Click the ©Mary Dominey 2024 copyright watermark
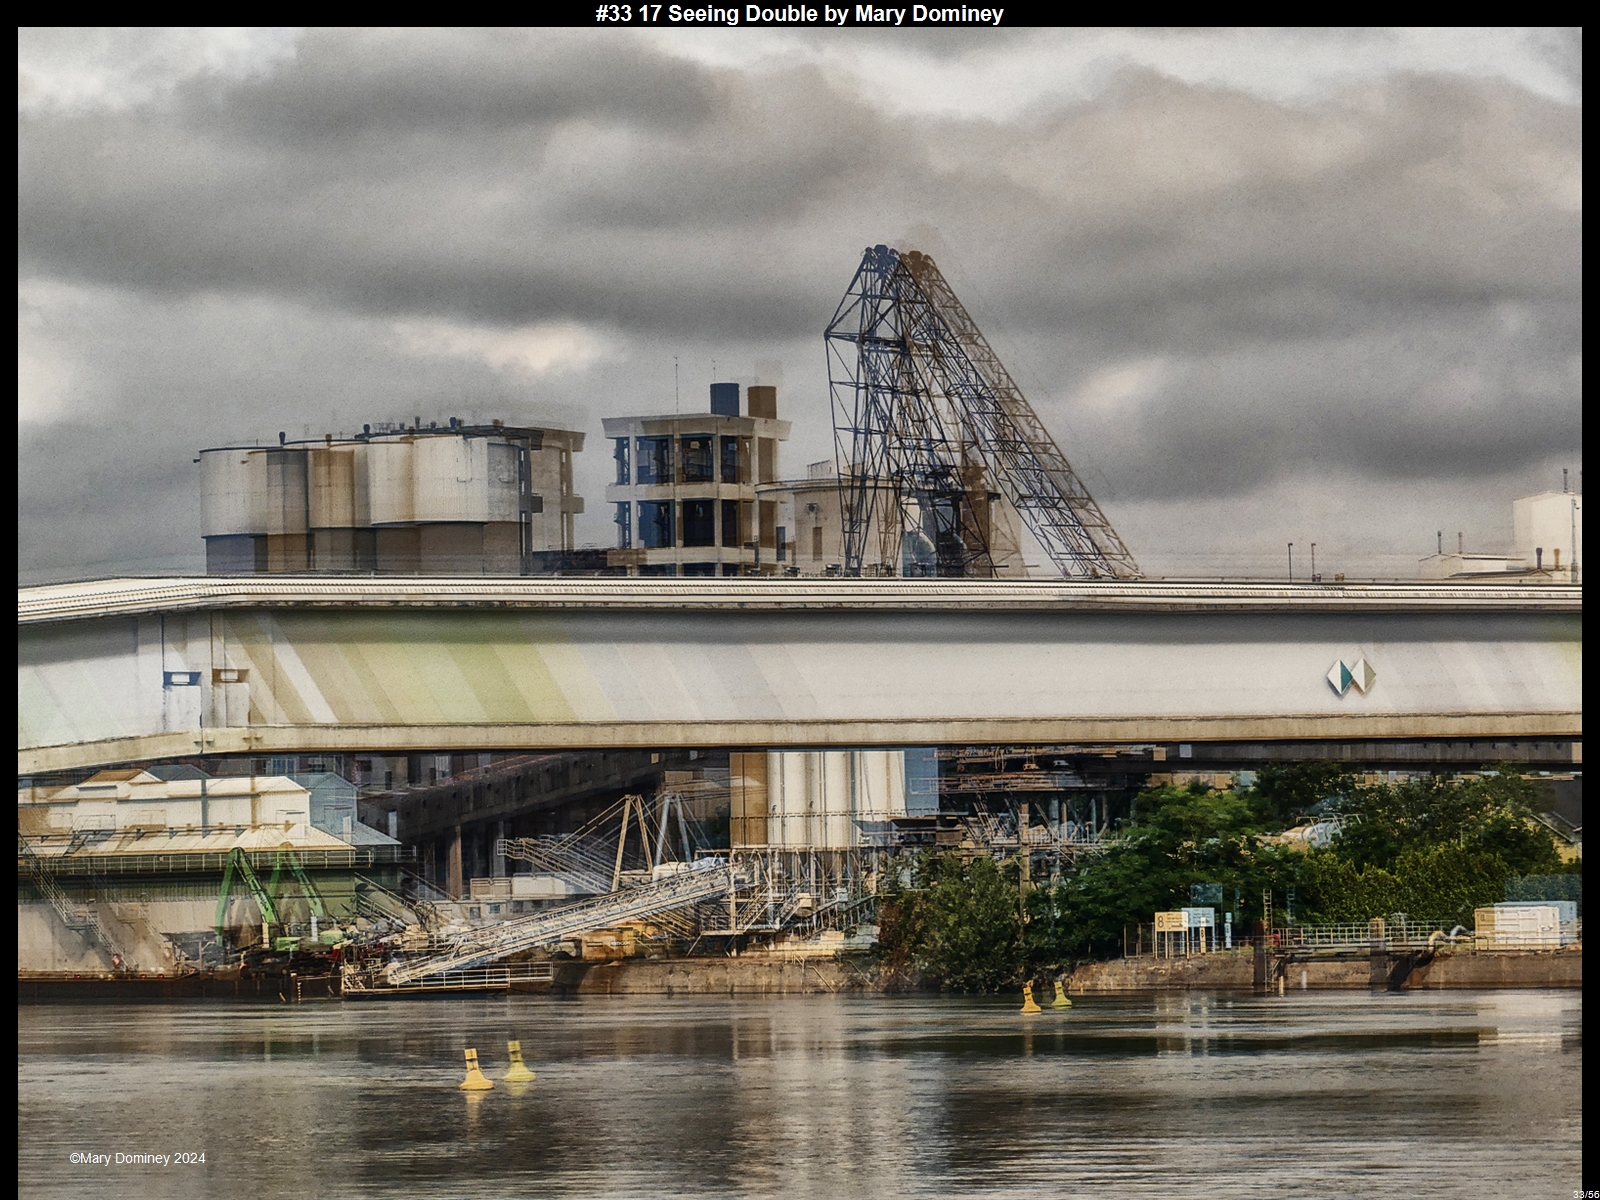This screenshot has height=1200, width=1600. coord(137,1158)
